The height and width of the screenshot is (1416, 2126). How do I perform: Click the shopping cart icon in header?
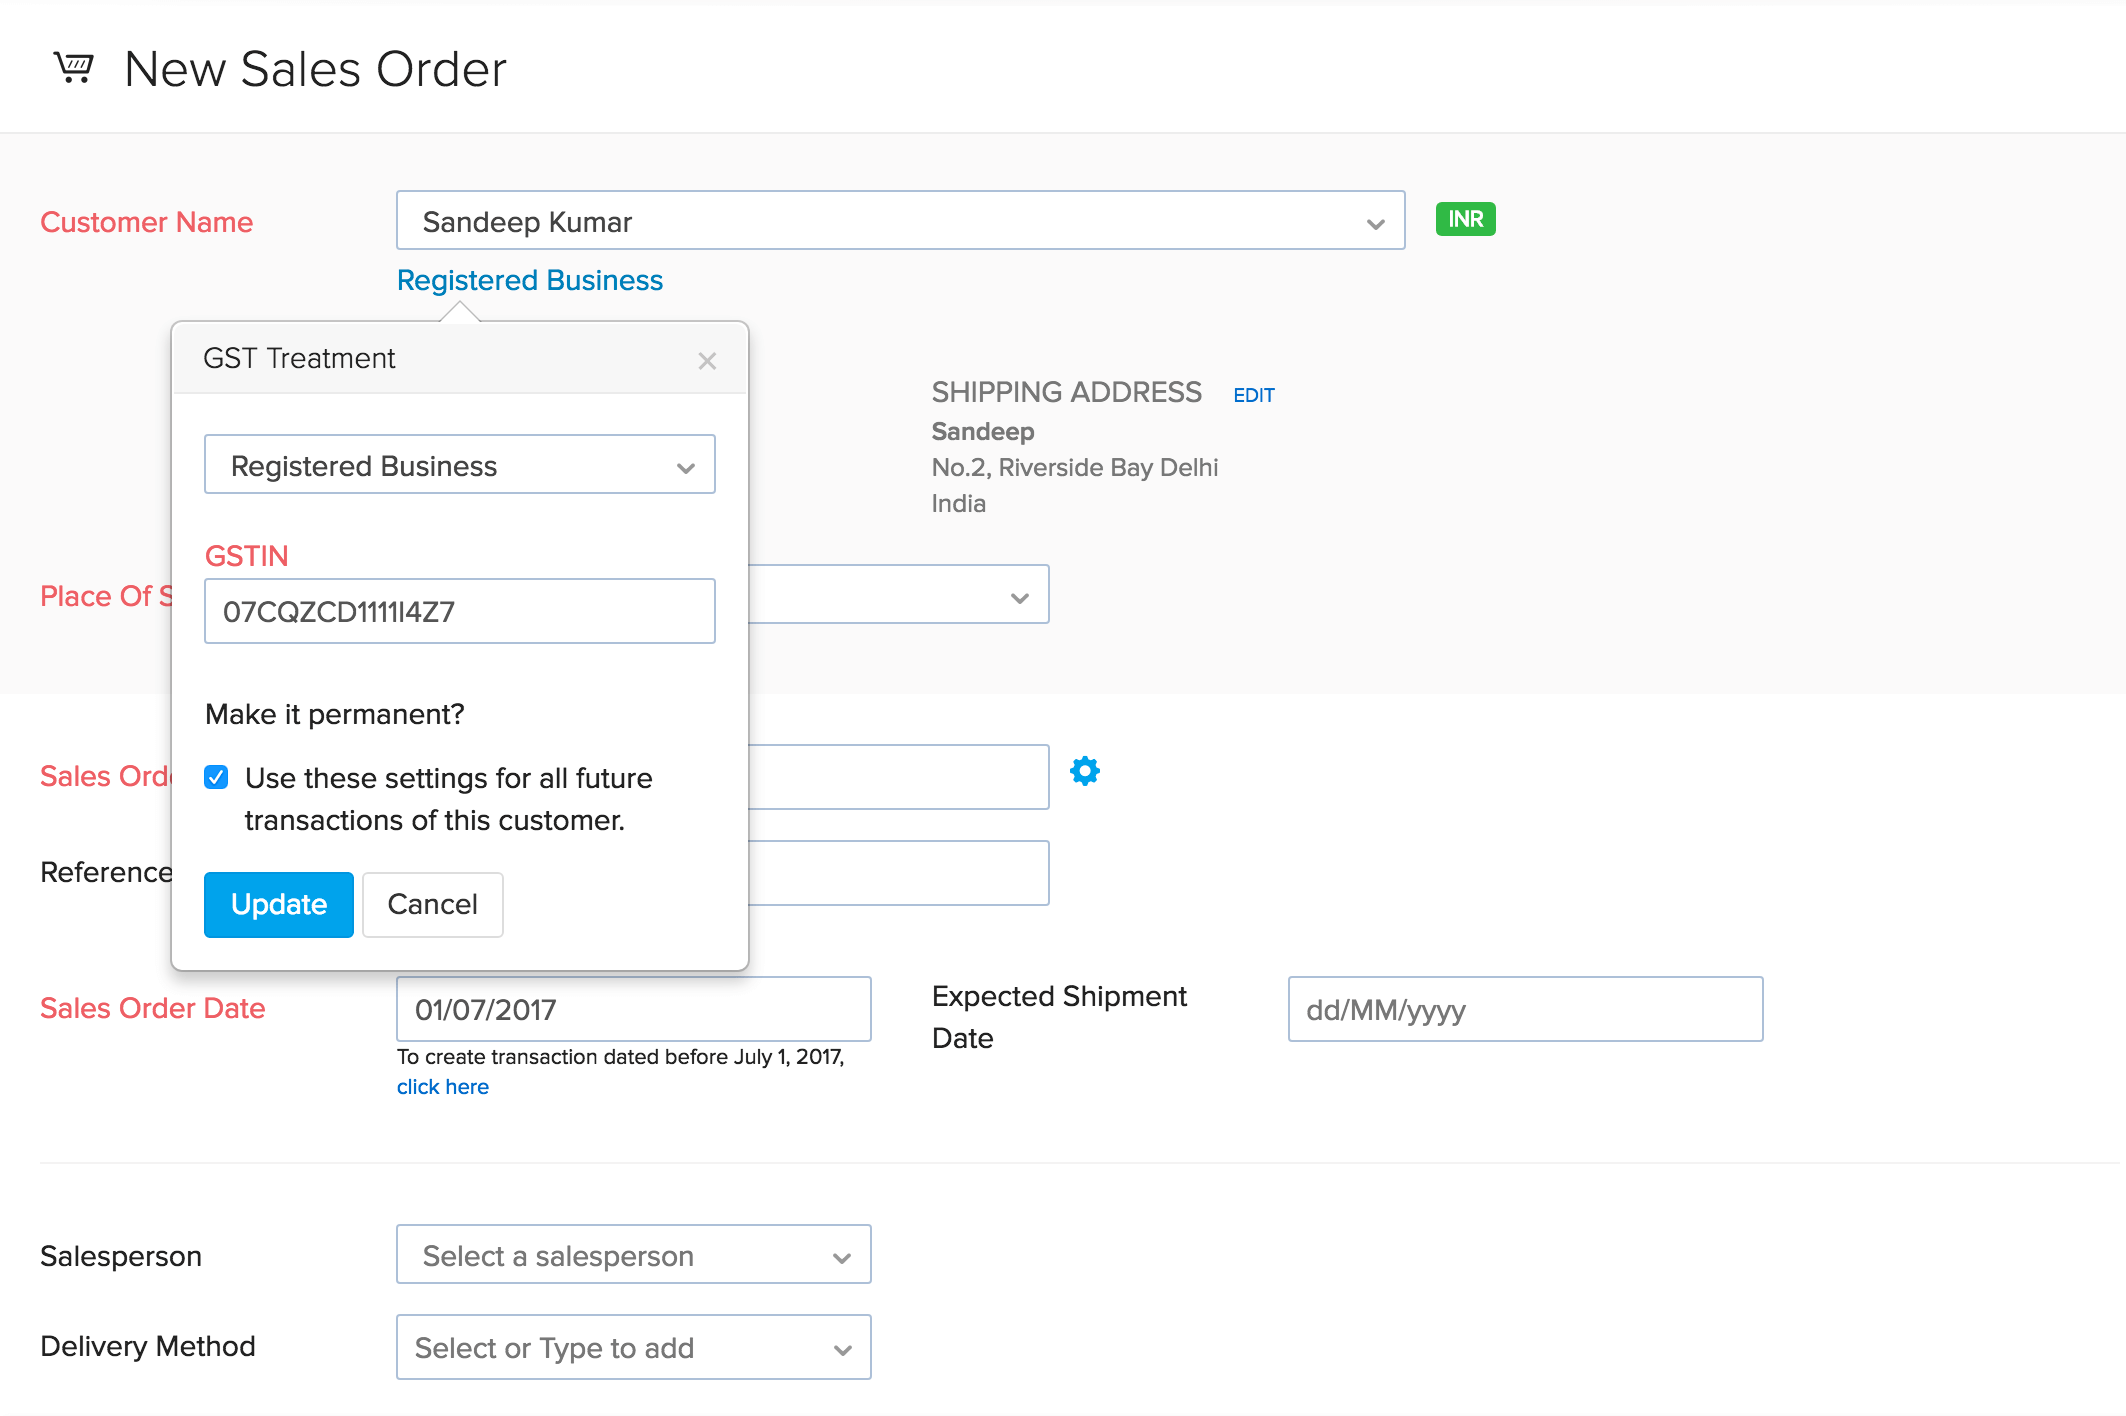[x=74, y=63]
